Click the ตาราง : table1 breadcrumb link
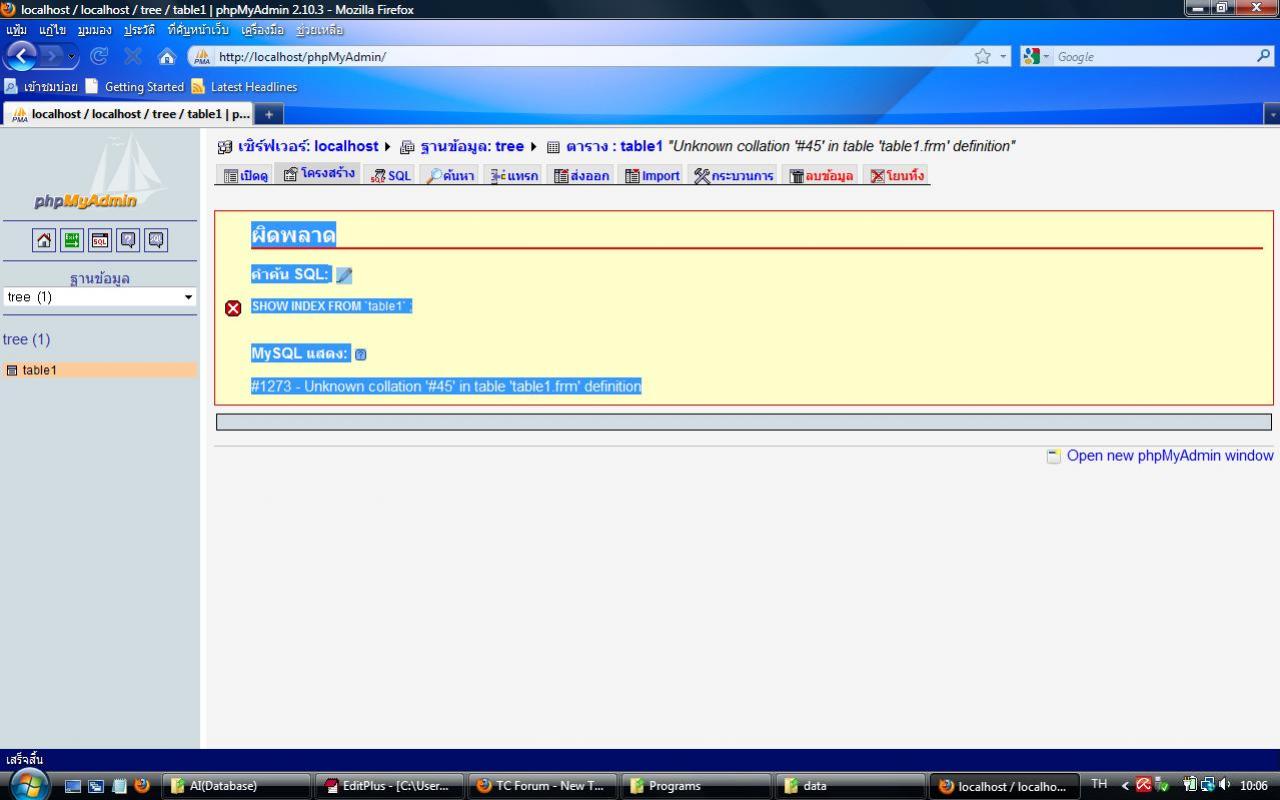This screenshot has height=800, width=1280. [614, 146]
